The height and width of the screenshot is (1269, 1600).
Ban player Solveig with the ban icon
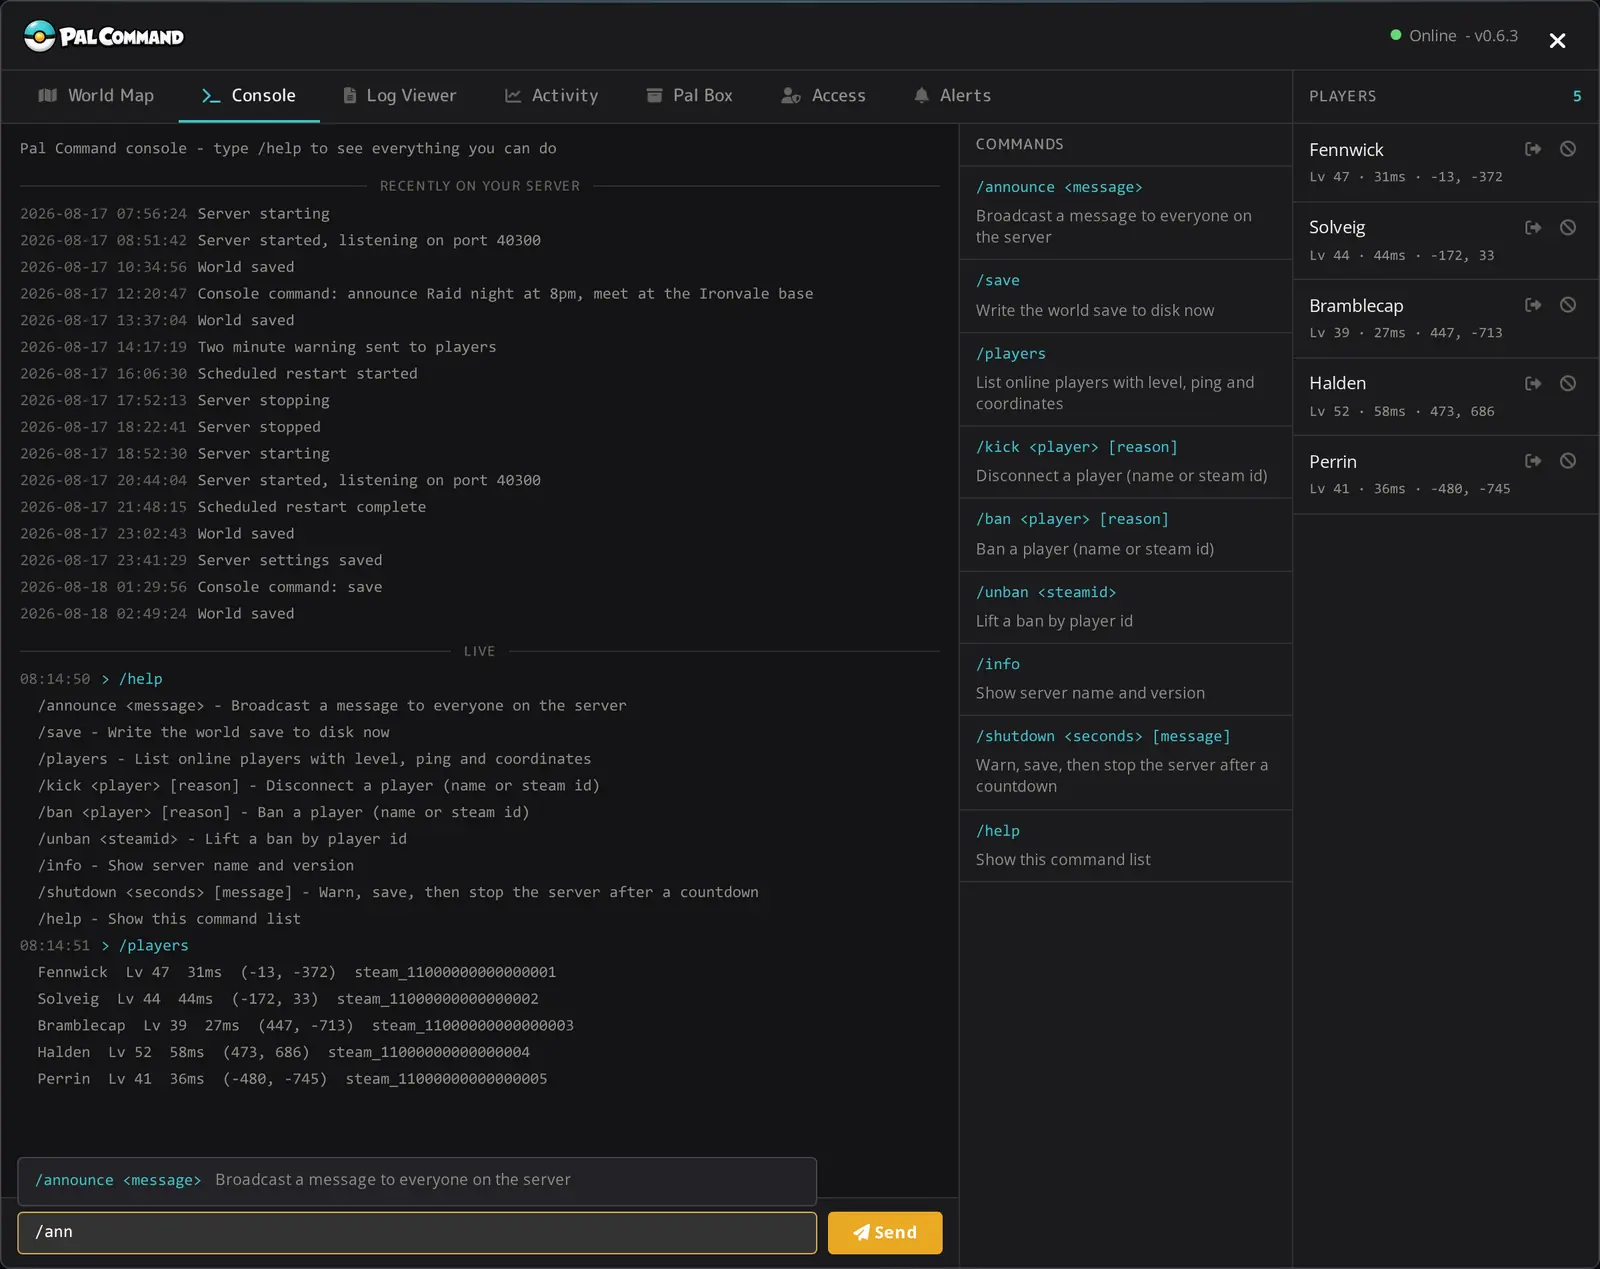[1568, 228]
